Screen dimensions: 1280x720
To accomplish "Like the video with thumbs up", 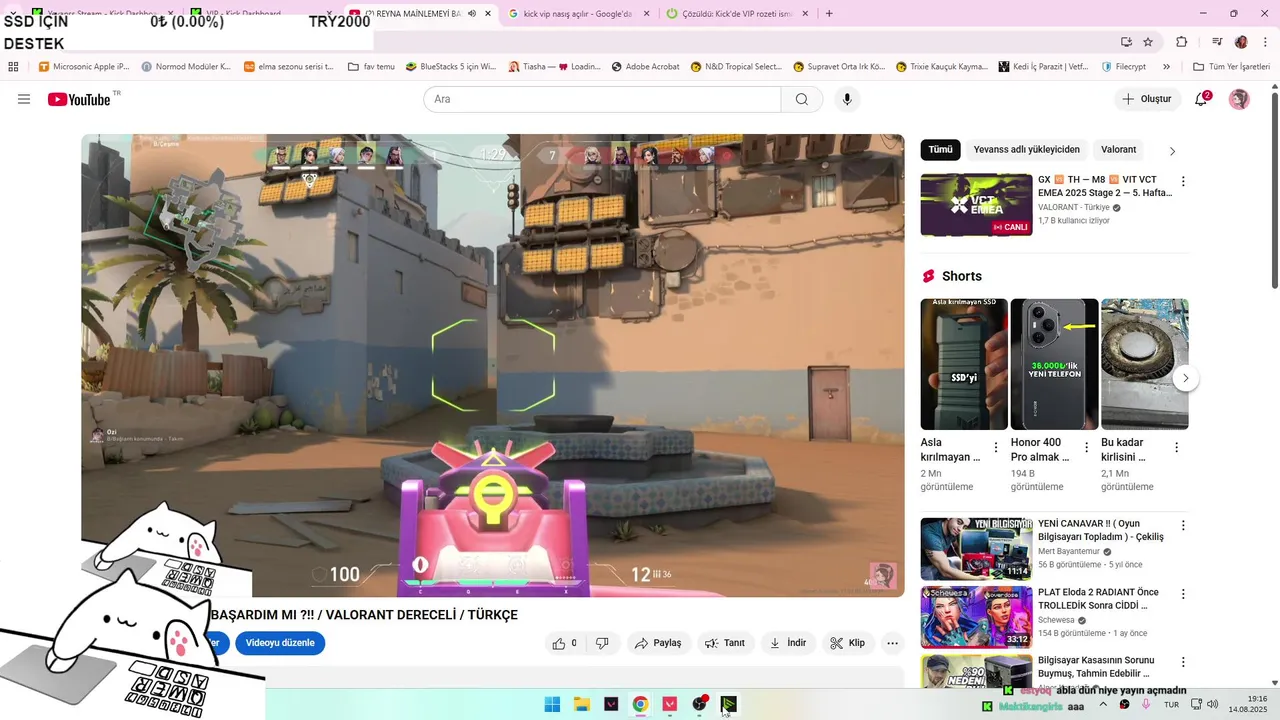I will point(565,643).
